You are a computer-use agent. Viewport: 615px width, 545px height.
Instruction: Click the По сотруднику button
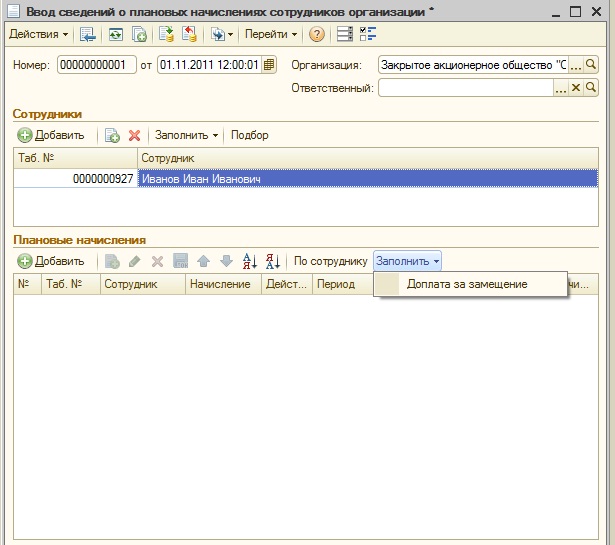tap(331, 261)
